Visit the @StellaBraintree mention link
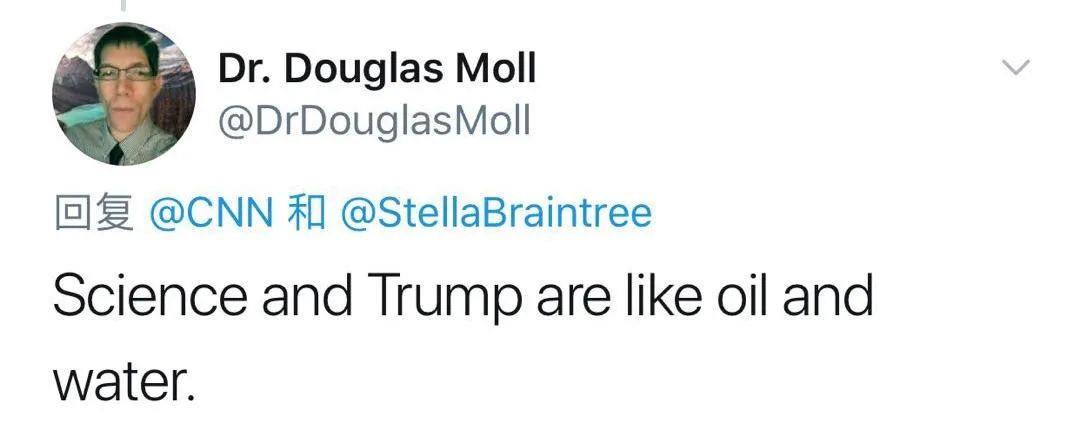This screenshot has width=1078, height=439. pyautogui.click(x=496, y=213)
